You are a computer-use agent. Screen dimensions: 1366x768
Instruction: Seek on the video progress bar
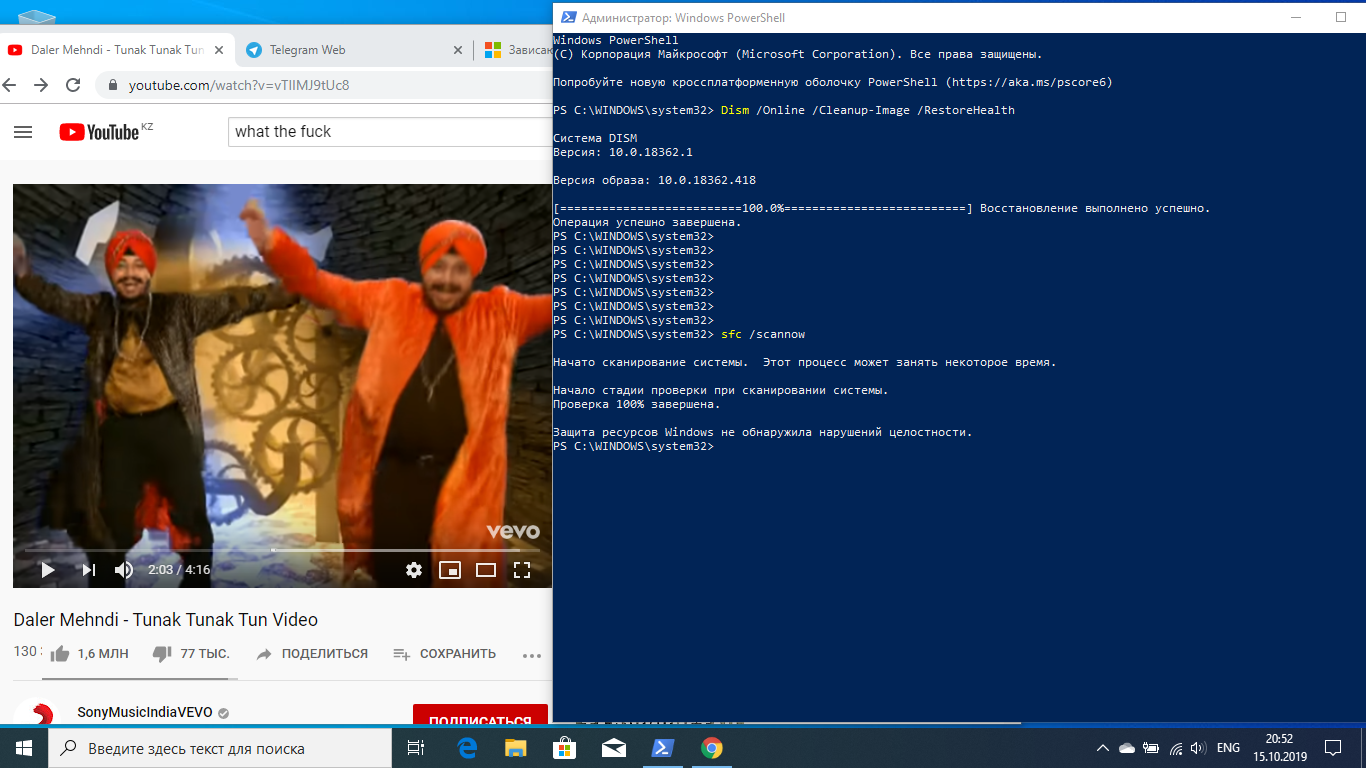(282, 549)
